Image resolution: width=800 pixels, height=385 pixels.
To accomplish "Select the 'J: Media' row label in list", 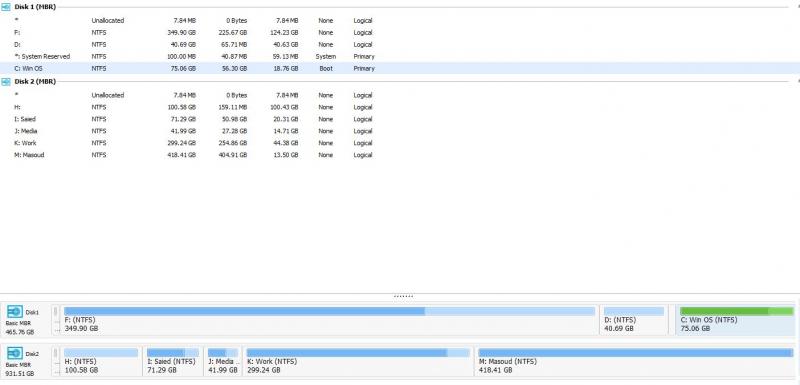I will pyautogui.click(x=26, y=131).
